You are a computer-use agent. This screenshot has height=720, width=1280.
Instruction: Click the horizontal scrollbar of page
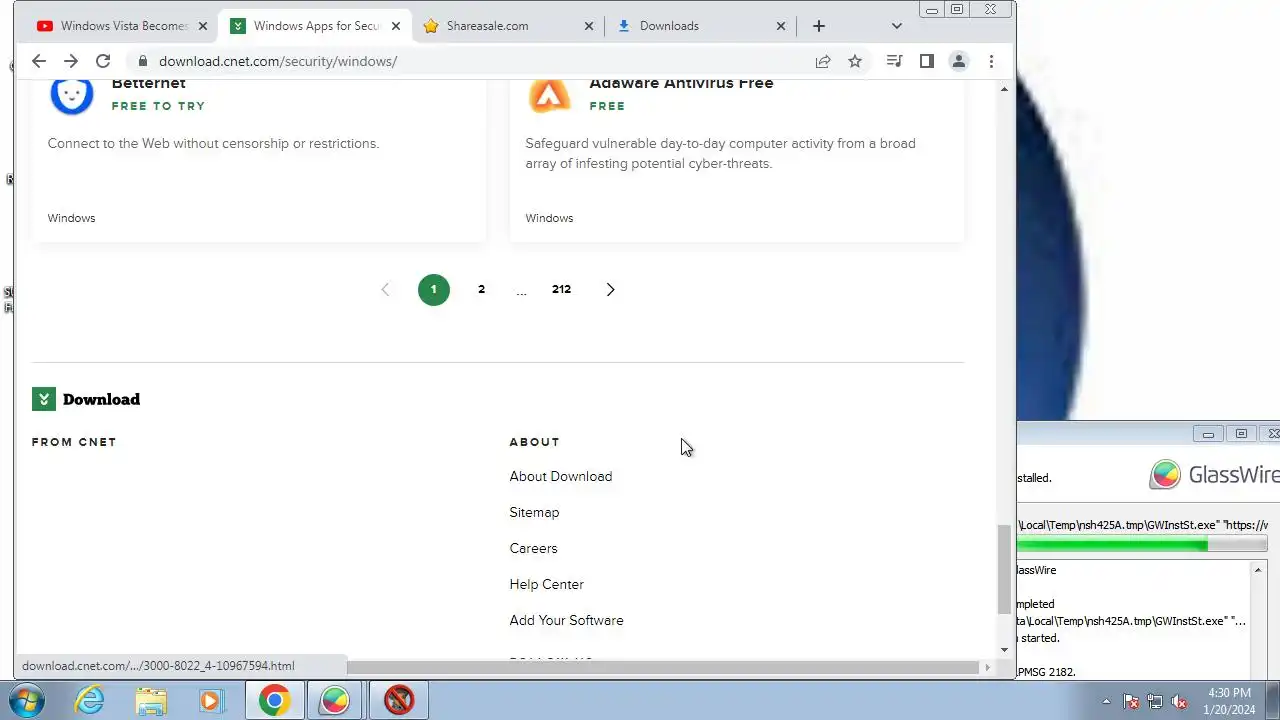pyautogui.click(x=663, y=667)
